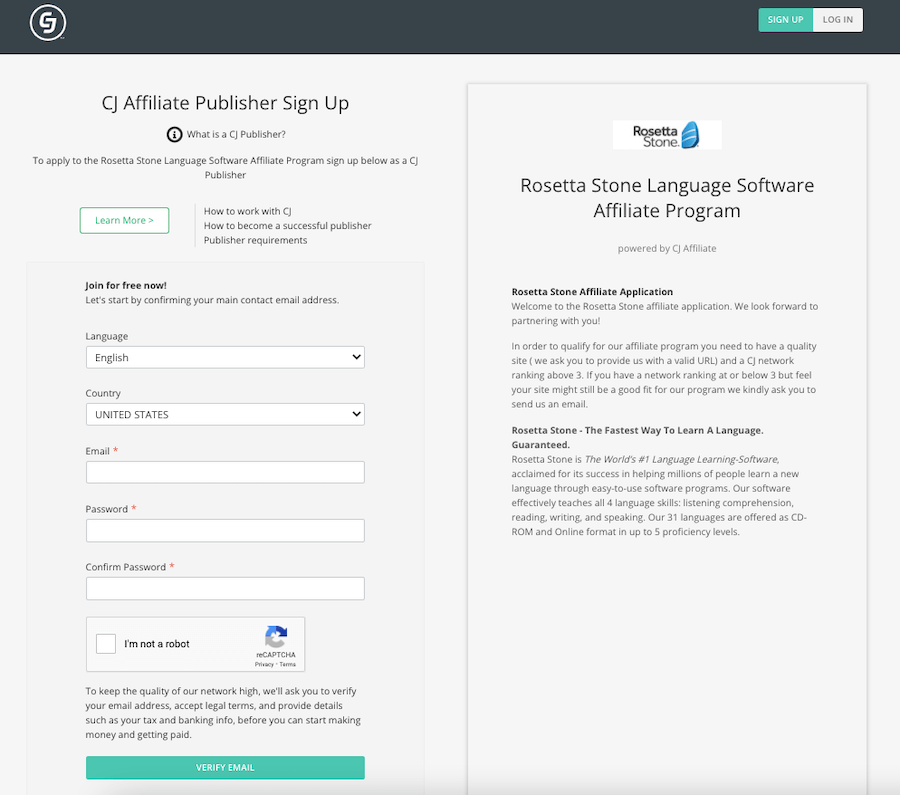Image resolution: width=900 pixels, height=795 pixels.
Task: Click the reCAPTCHA logo icon
Action: [x=276, y=637]
